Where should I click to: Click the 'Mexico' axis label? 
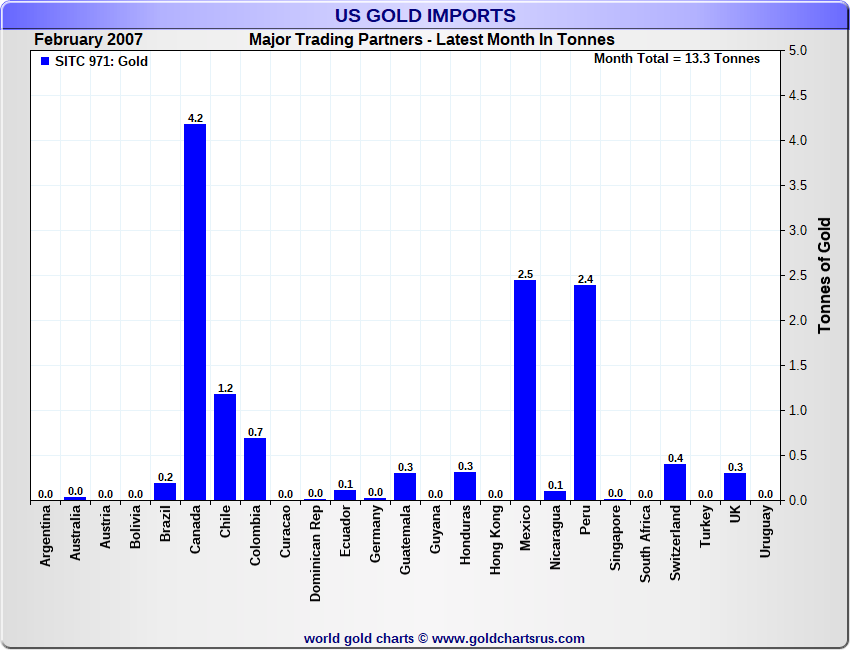click(x=525, y=528)
